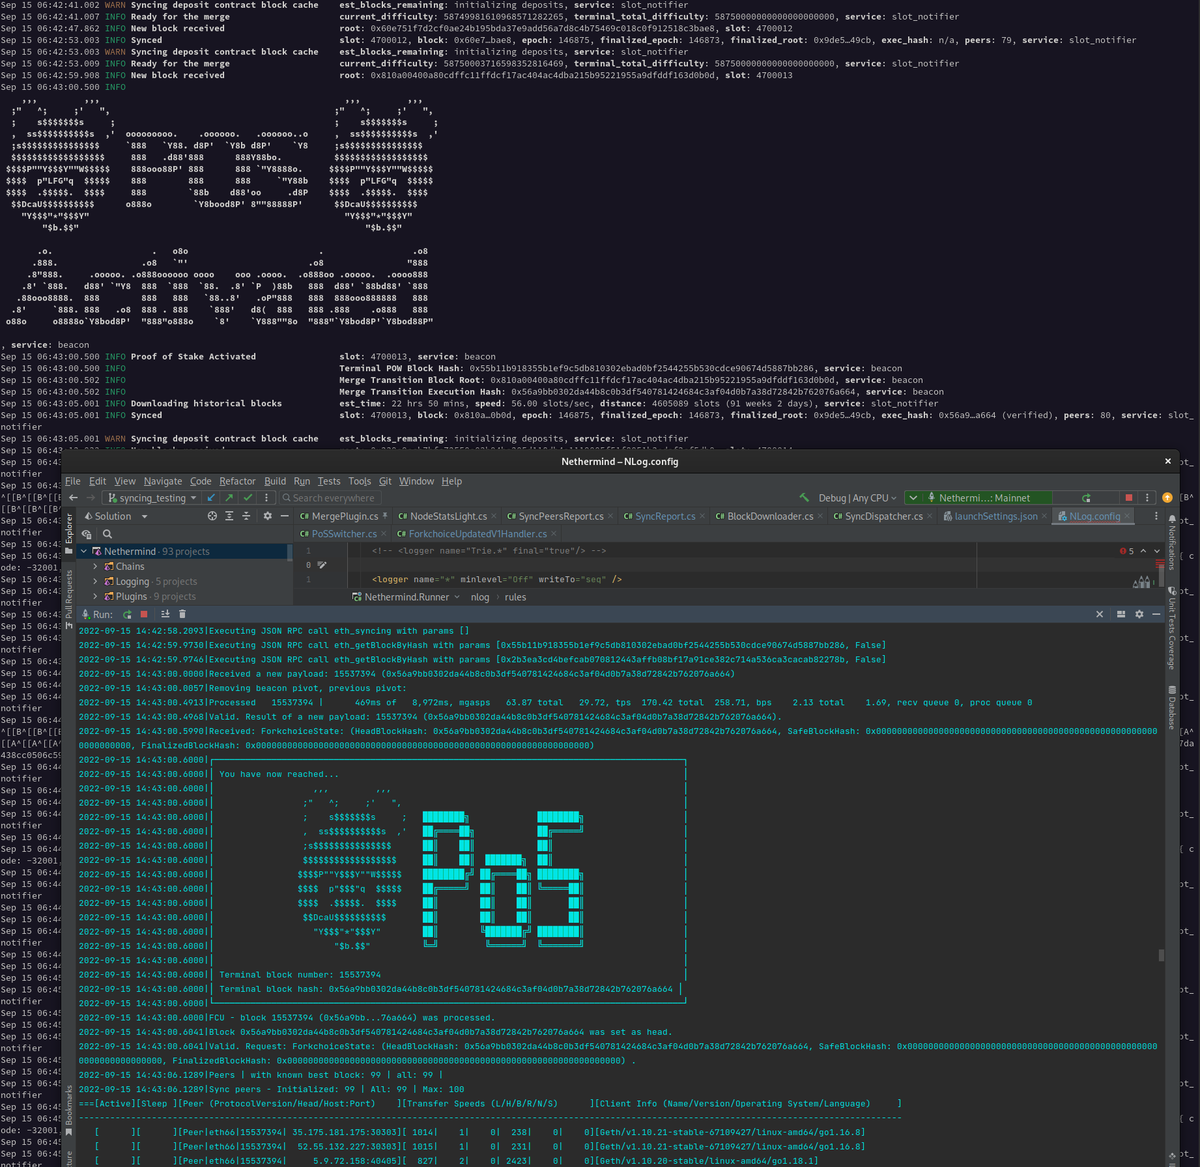Switch to launchSettings.json tab
Screen dimensions: 1200x1167
(995, 517)
